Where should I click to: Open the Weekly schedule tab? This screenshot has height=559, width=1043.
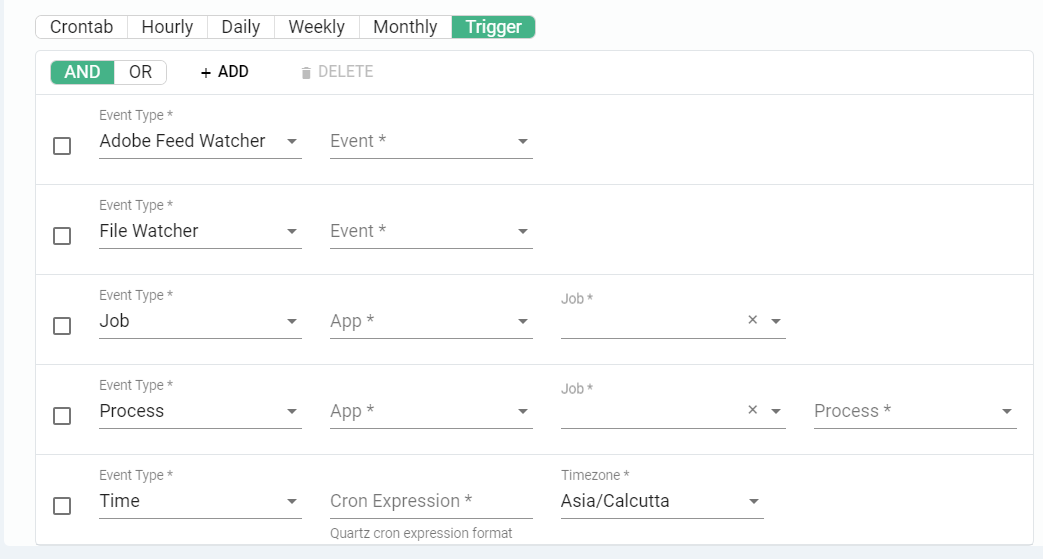[316, 27]
